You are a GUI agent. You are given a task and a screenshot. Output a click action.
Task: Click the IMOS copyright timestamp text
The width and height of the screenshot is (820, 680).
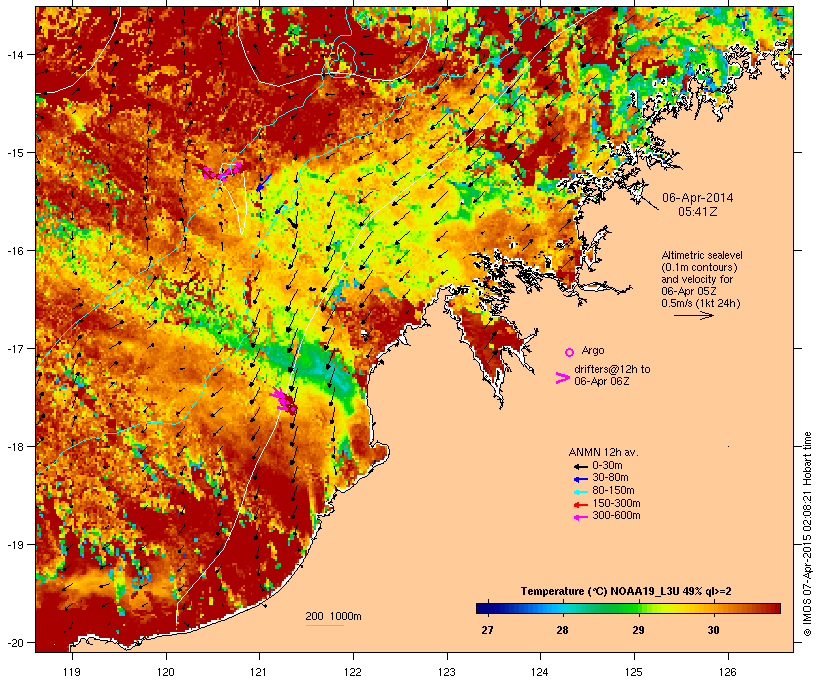pos(807,534)
